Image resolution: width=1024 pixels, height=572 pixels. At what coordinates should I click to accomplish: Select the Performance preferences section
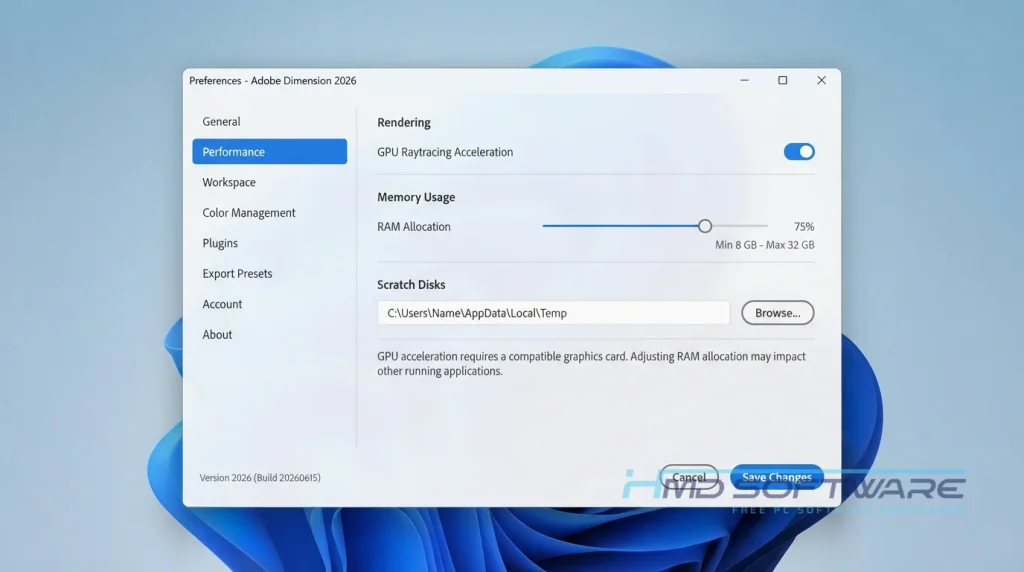[269, 151]
